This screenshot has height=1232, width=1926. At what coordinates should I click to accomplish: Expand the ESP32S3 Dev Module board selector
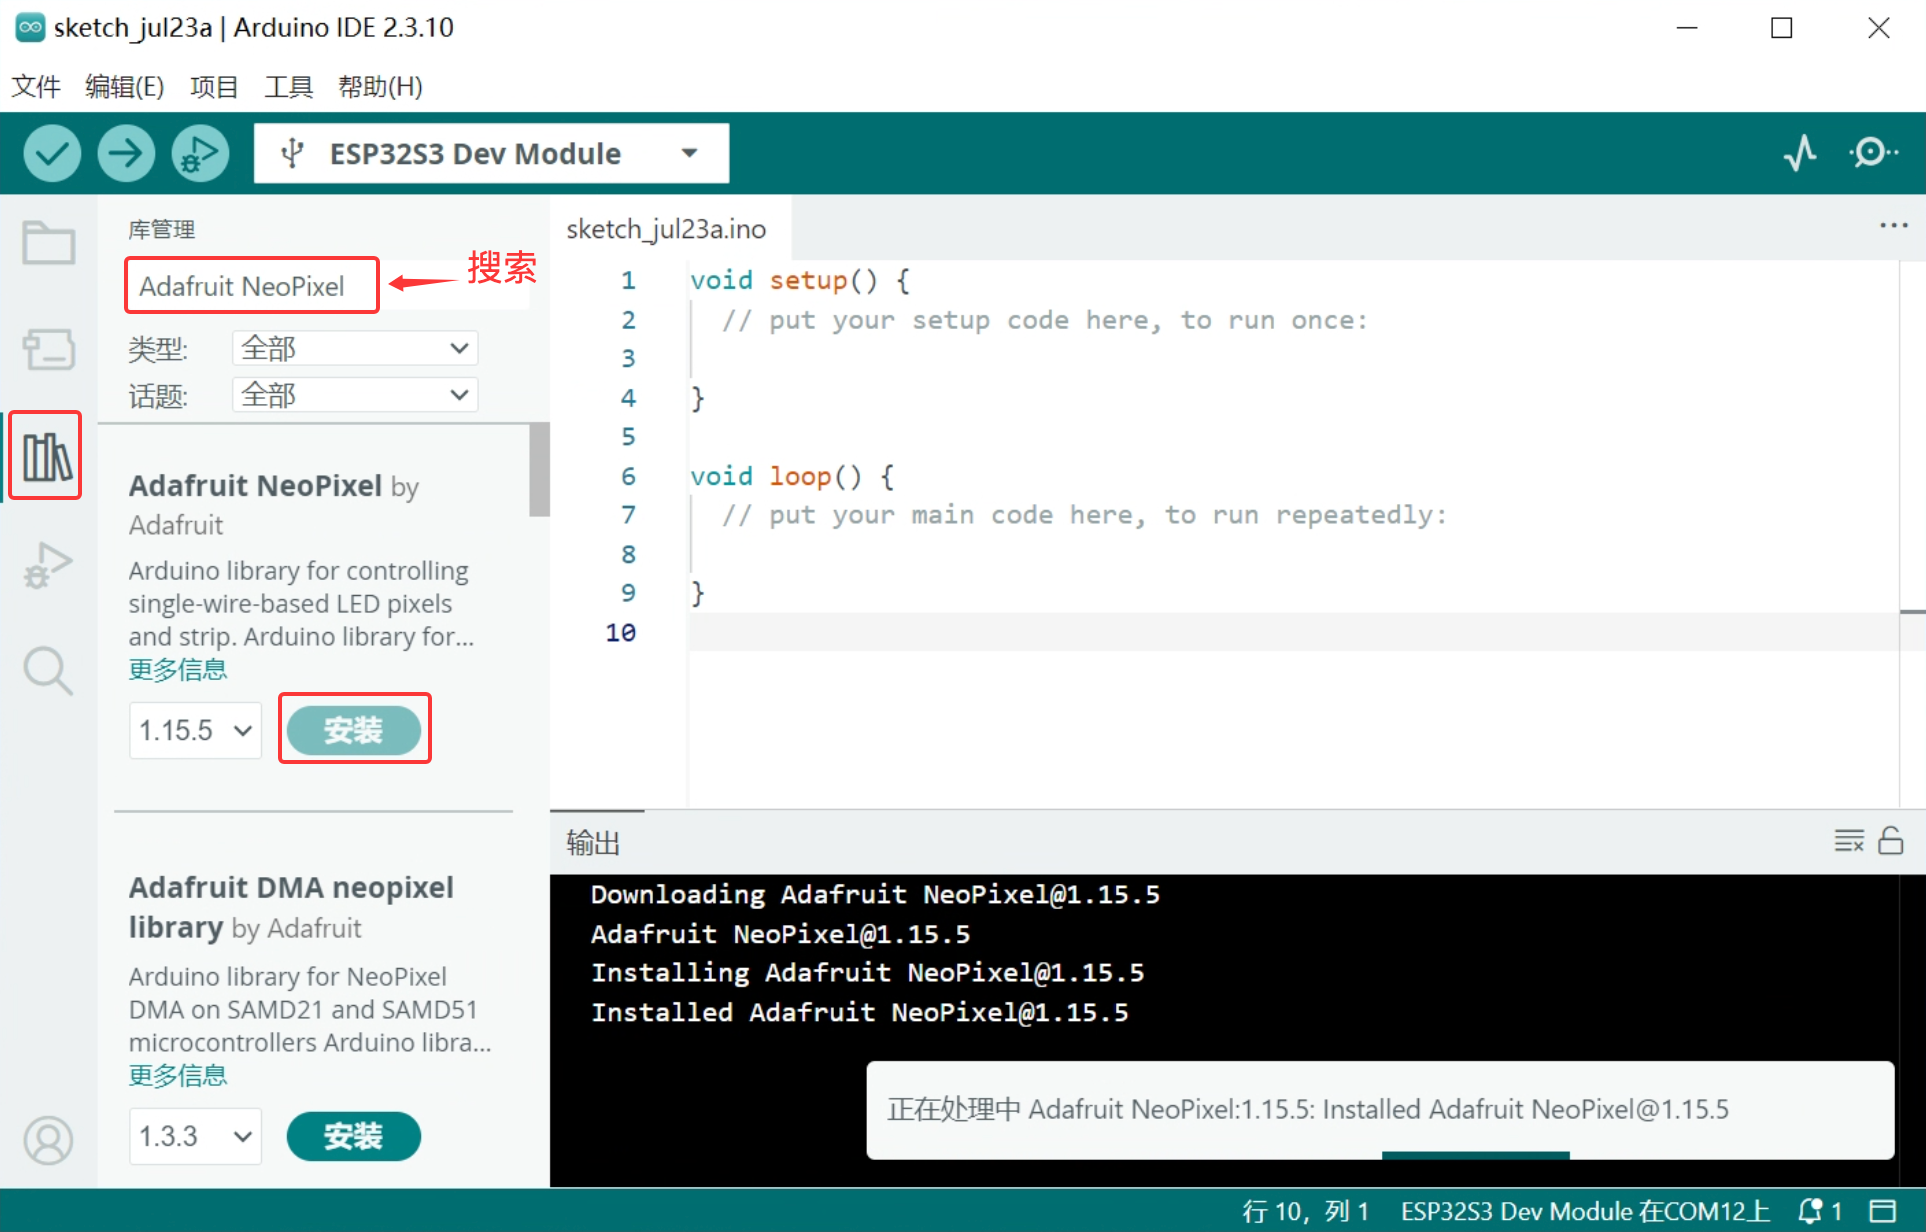pos(491,154)
